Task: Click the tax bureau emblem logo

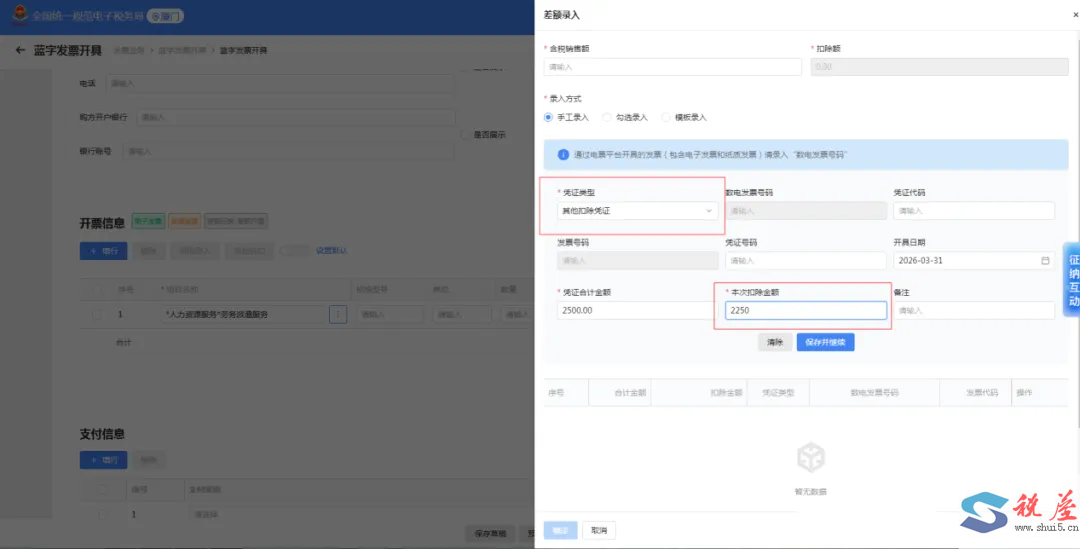Action: [21, 14]
